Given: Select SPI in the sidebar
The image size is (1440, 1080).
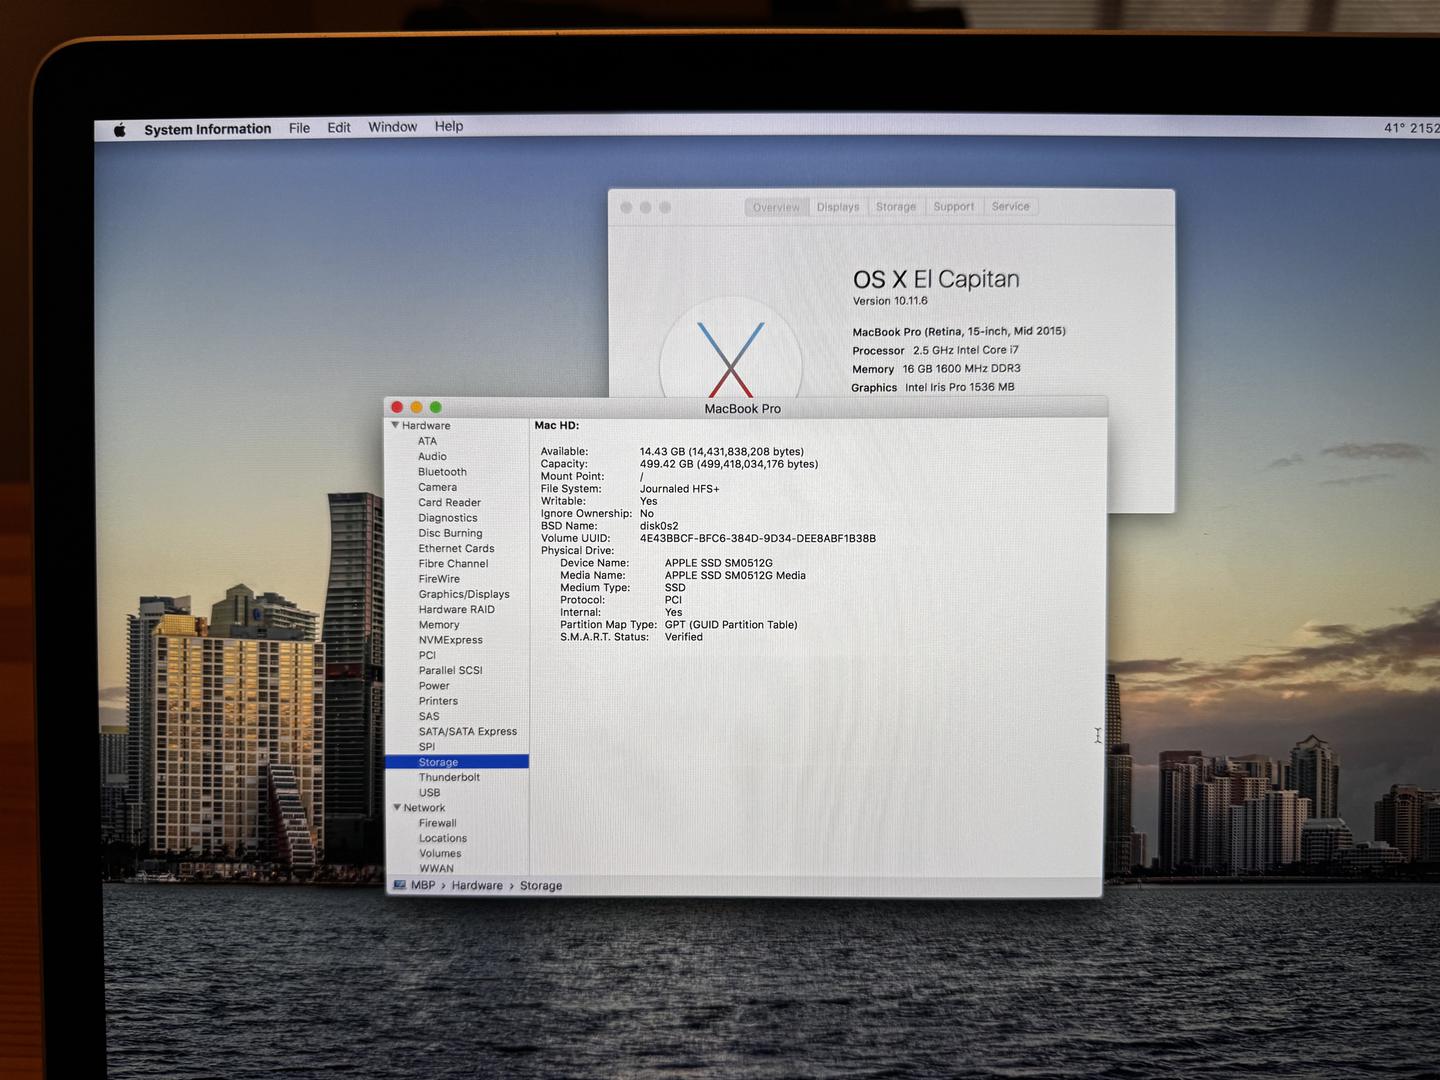Looking at the screenshot, I should click(x=427, y=747).
